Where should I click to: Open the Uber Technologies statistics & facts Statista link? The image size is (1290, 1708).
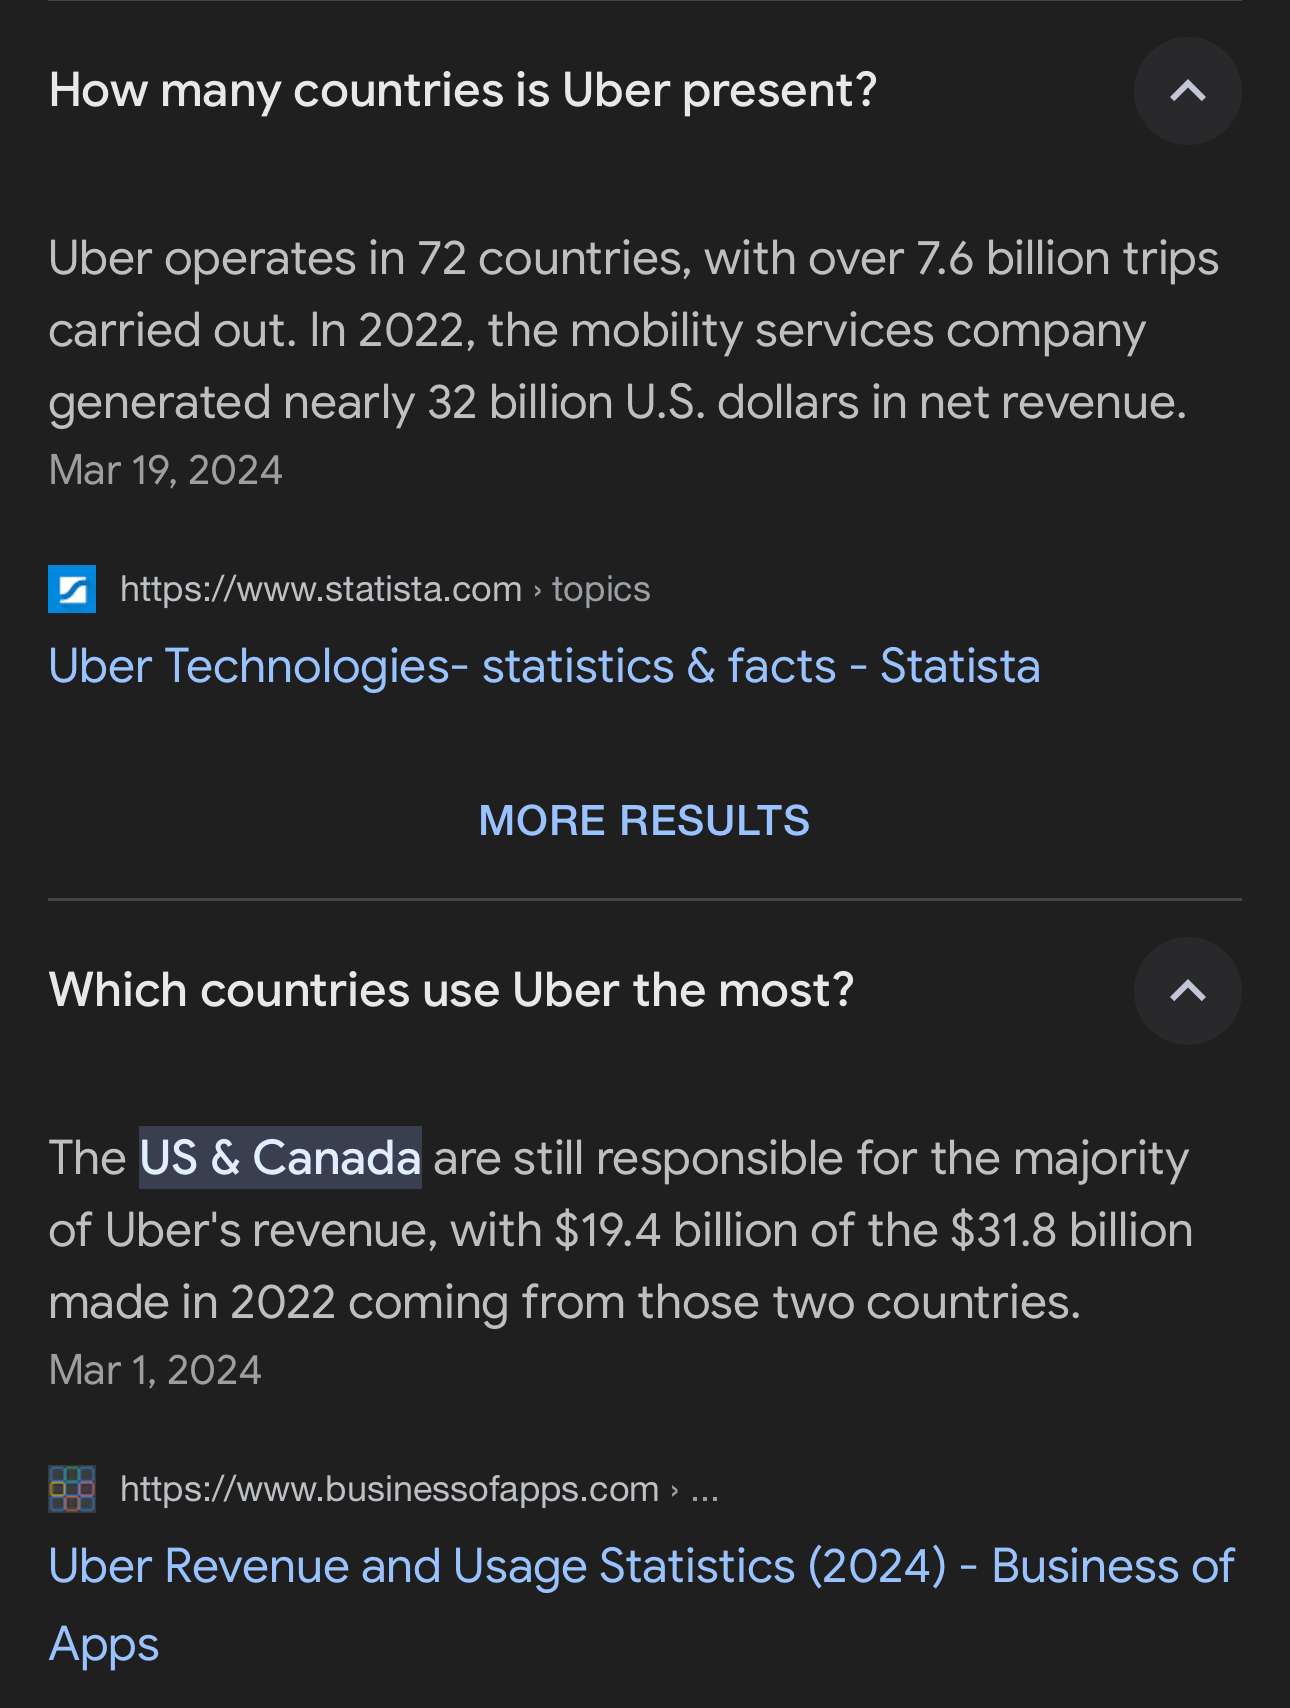(x=544, y=666)
